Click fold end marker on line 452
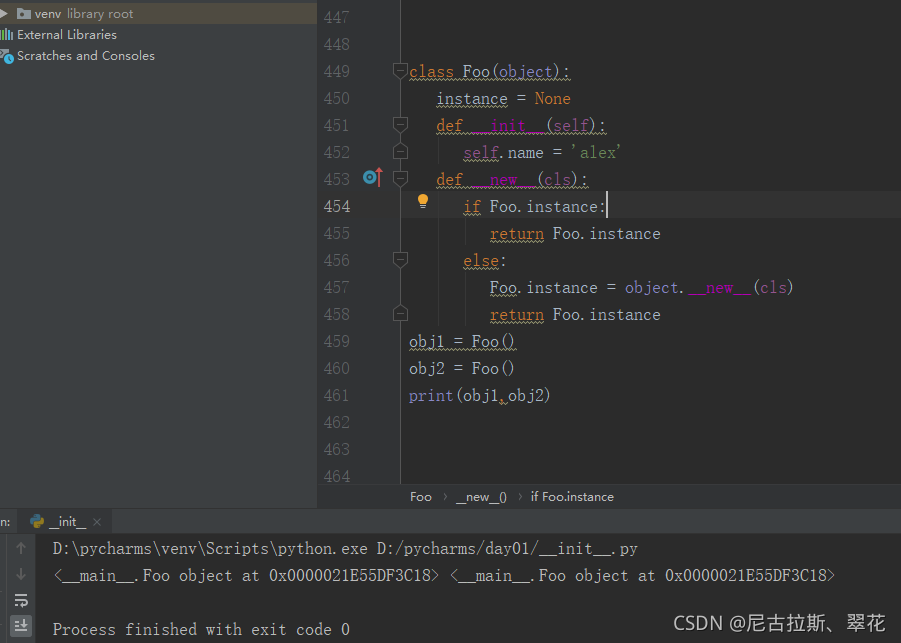 (x=400, y=152)
